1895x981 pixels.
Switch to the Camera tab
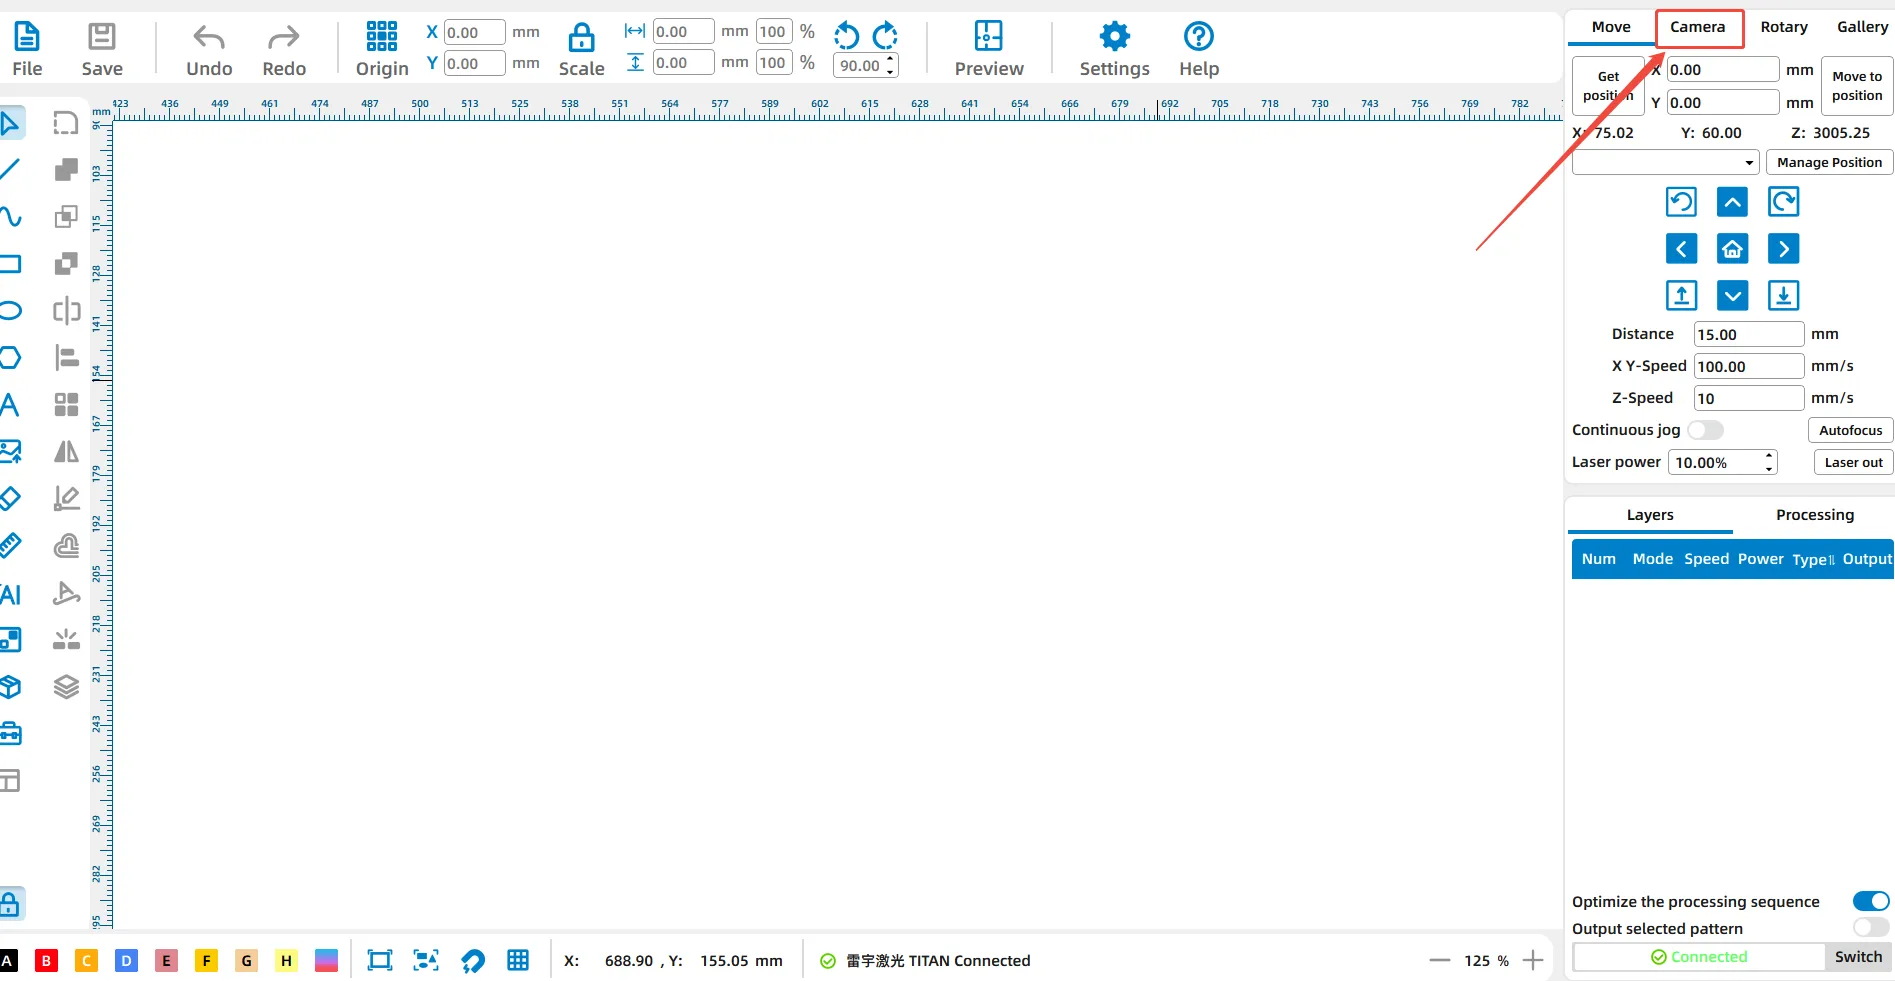click(x=1698, y=27)
